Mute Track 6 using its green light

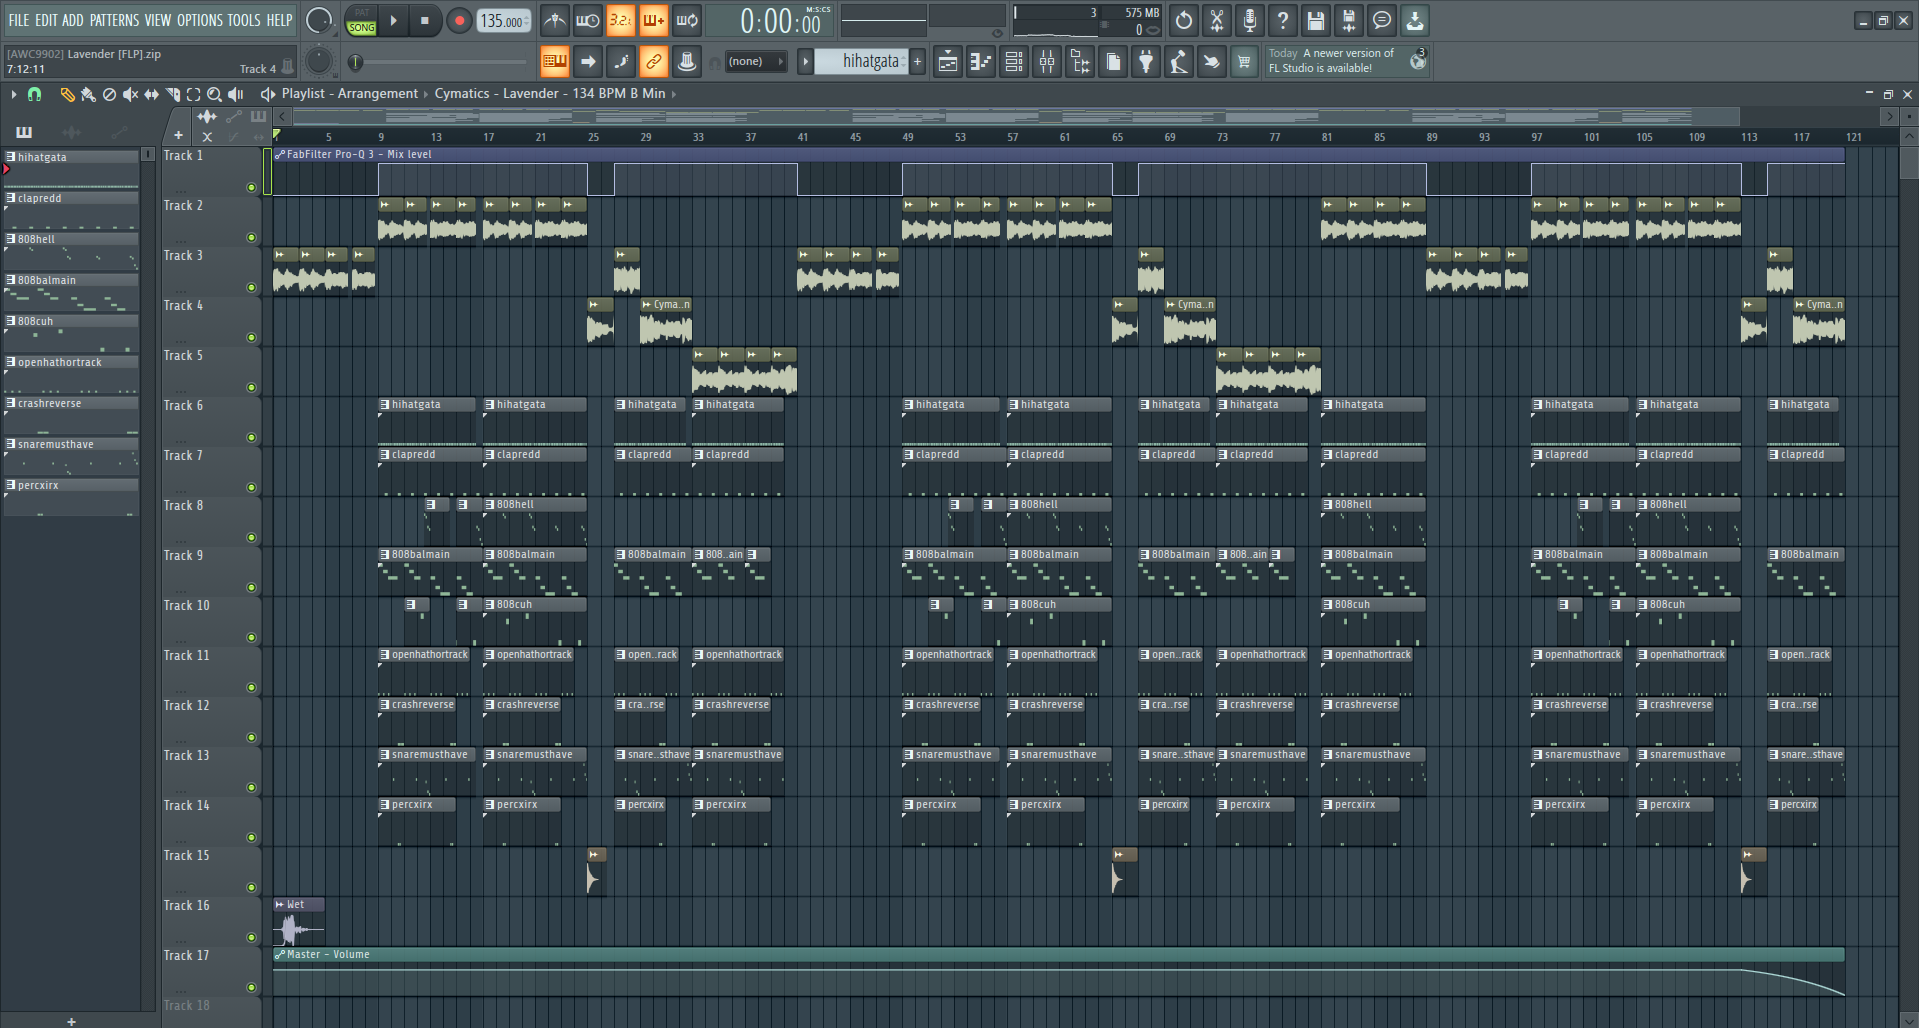point(251,437)
